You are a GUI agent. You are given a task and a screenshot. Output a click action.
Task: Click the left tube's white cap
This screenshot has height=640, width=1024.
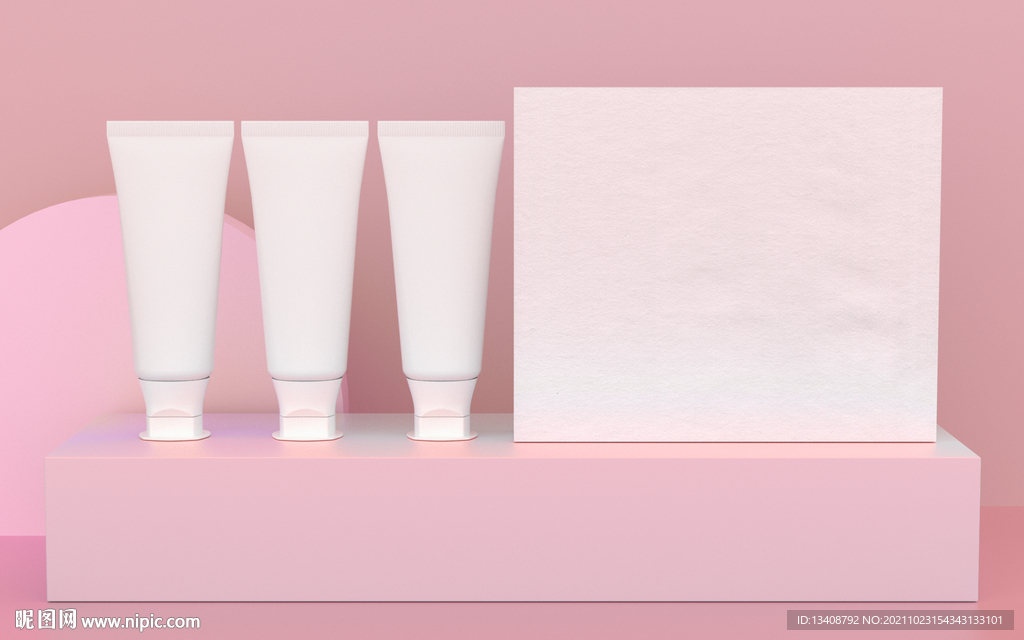(174, 412)
